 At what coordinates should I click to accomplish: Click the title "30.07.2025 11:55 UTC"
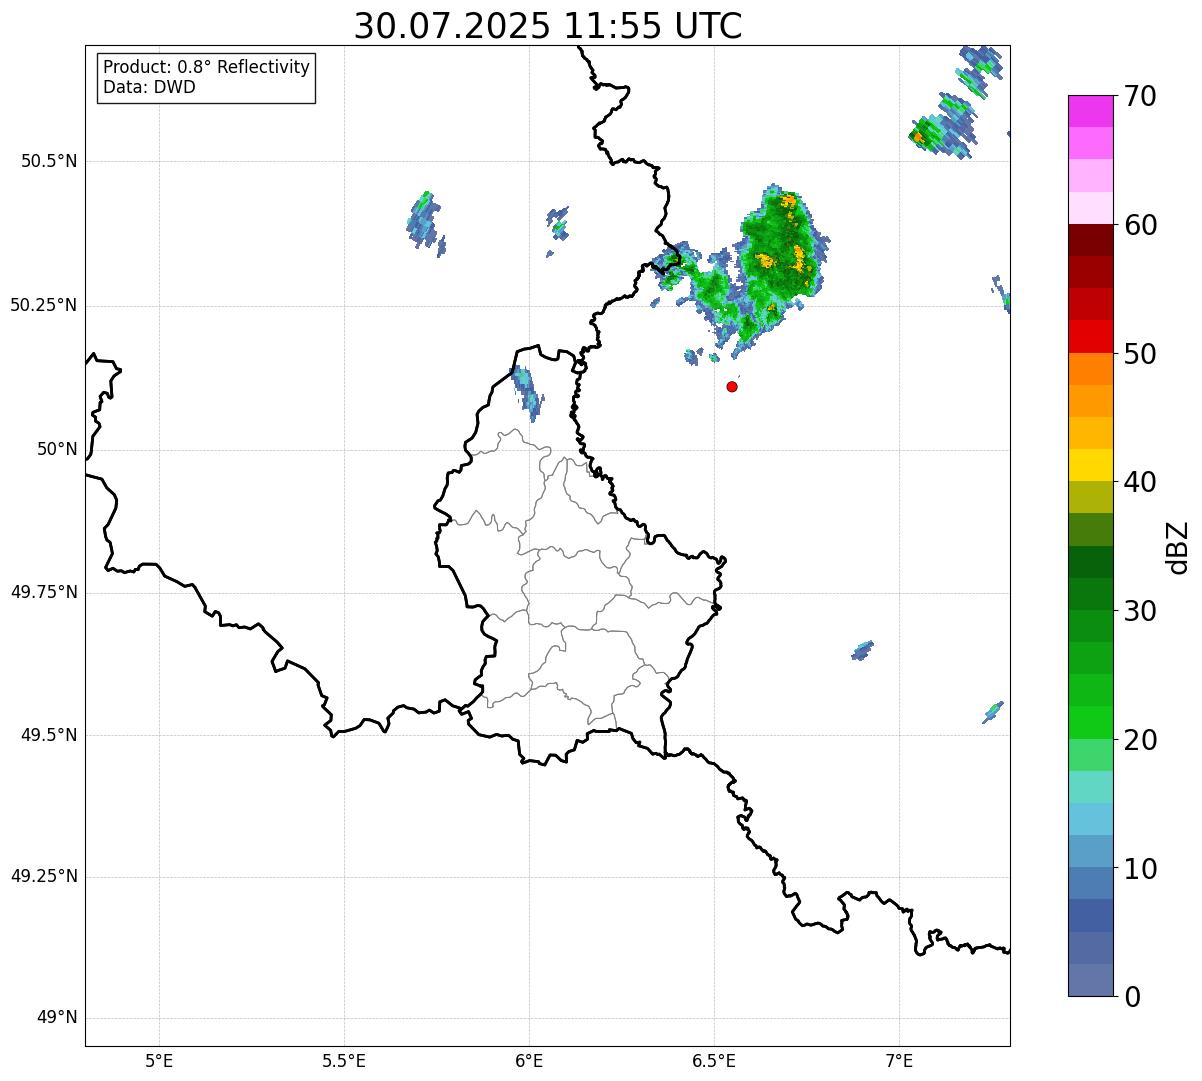[x=548, y=26]
